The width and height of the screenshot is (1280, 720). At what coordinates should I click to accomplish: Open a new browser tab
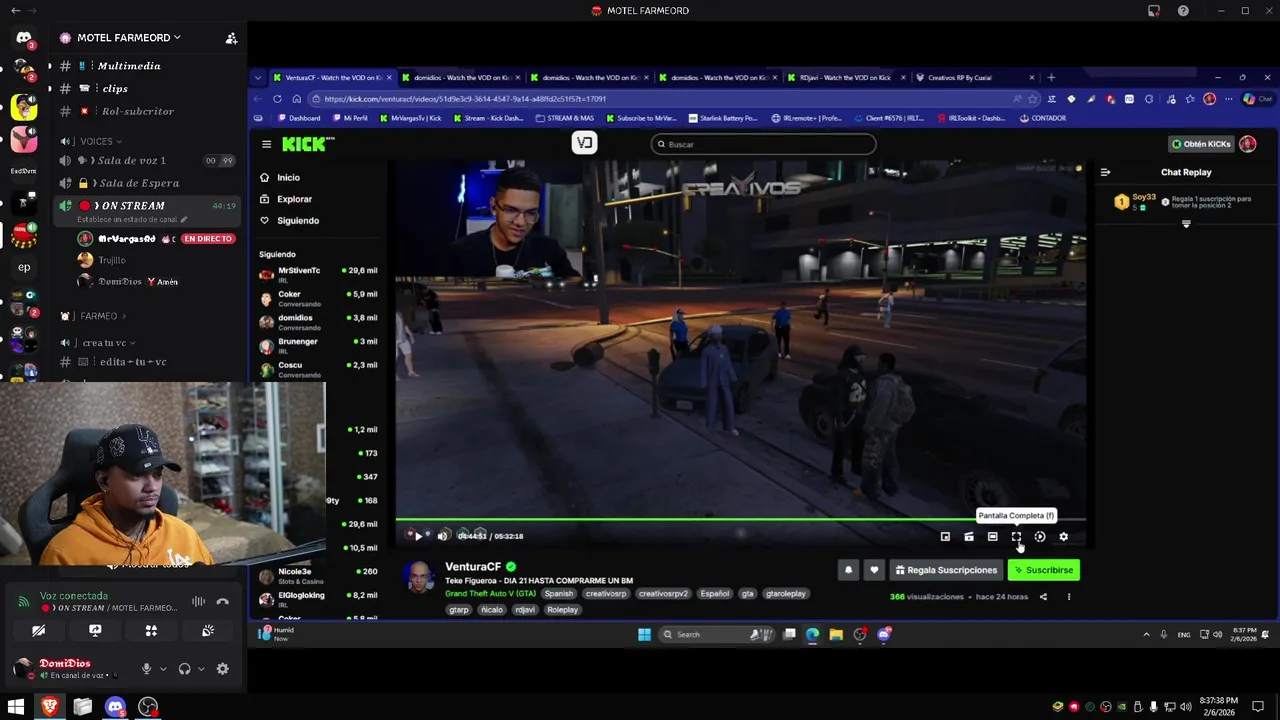(x=1050, y=77)
